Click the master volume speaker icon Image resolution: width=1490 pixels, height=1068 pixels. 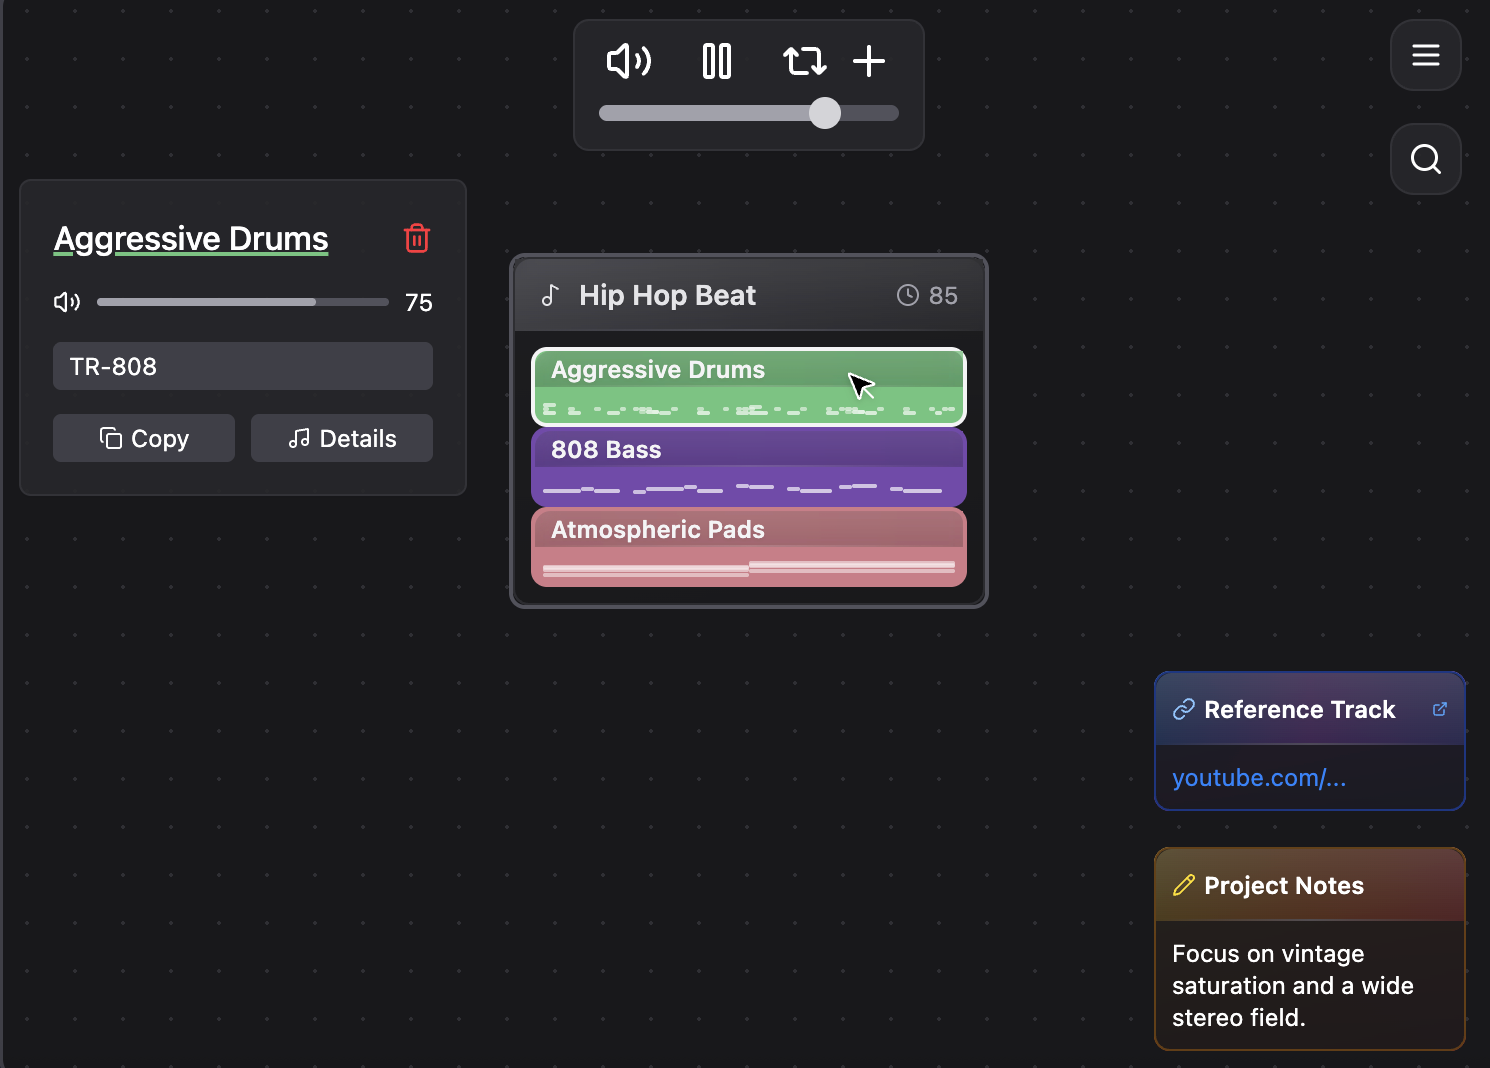(x=629, y=61)
